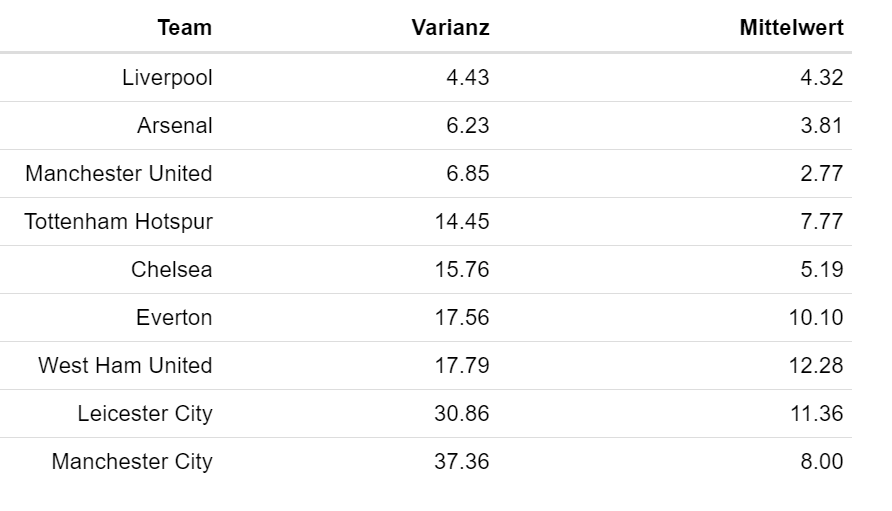Select the Manchester United row name
The image size is (892, 511).
(x=119, y=174)
